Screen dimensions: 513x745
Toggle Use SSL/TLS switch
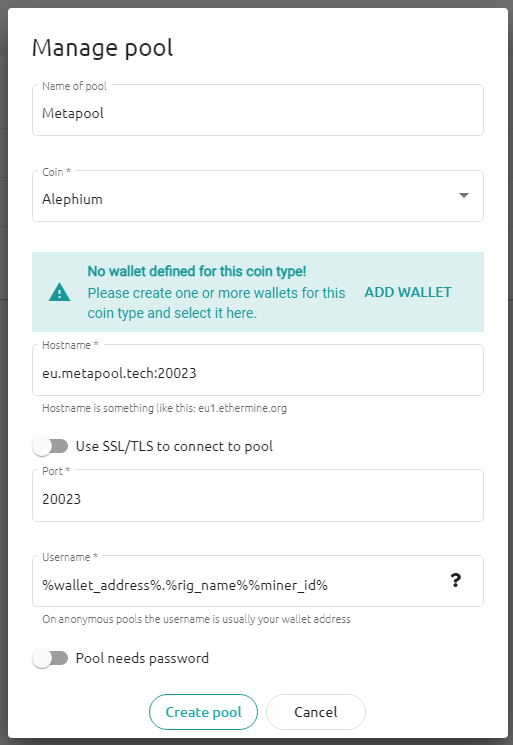tap(50, 446)
